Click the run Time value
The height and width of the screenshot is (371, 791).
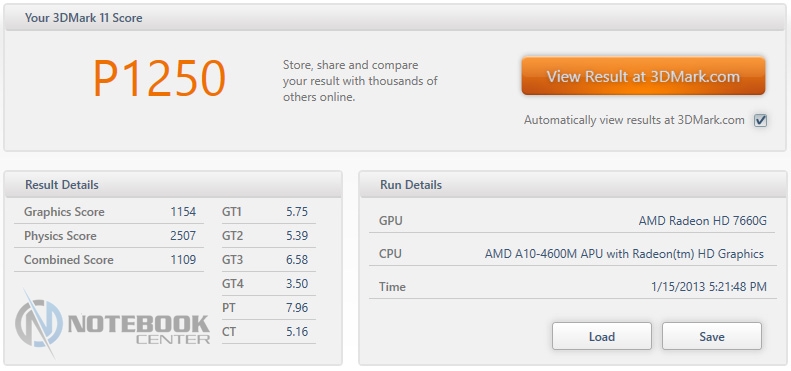[709, 287]
